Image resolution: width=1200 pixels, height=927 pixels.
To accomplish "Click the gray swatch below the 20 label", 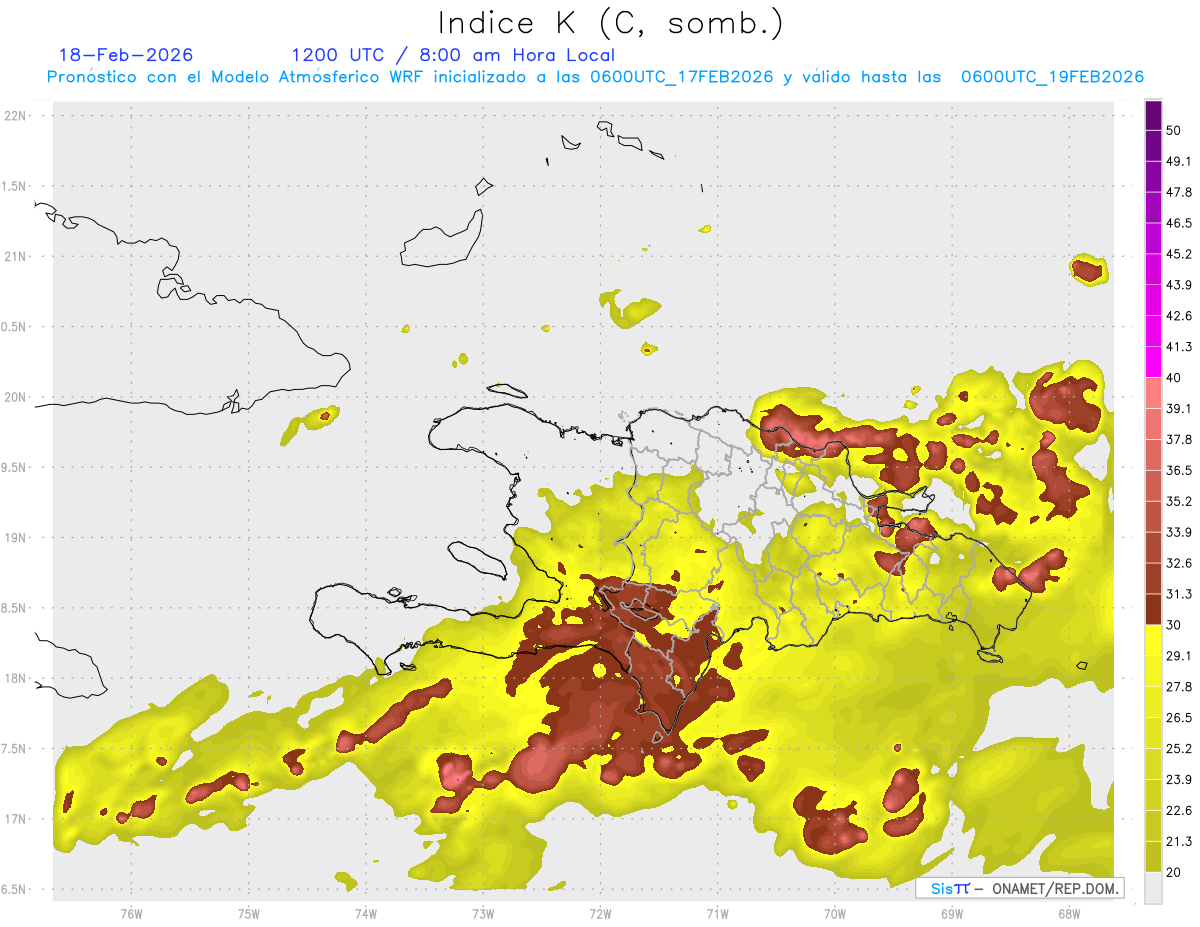I will (1153, 887).
